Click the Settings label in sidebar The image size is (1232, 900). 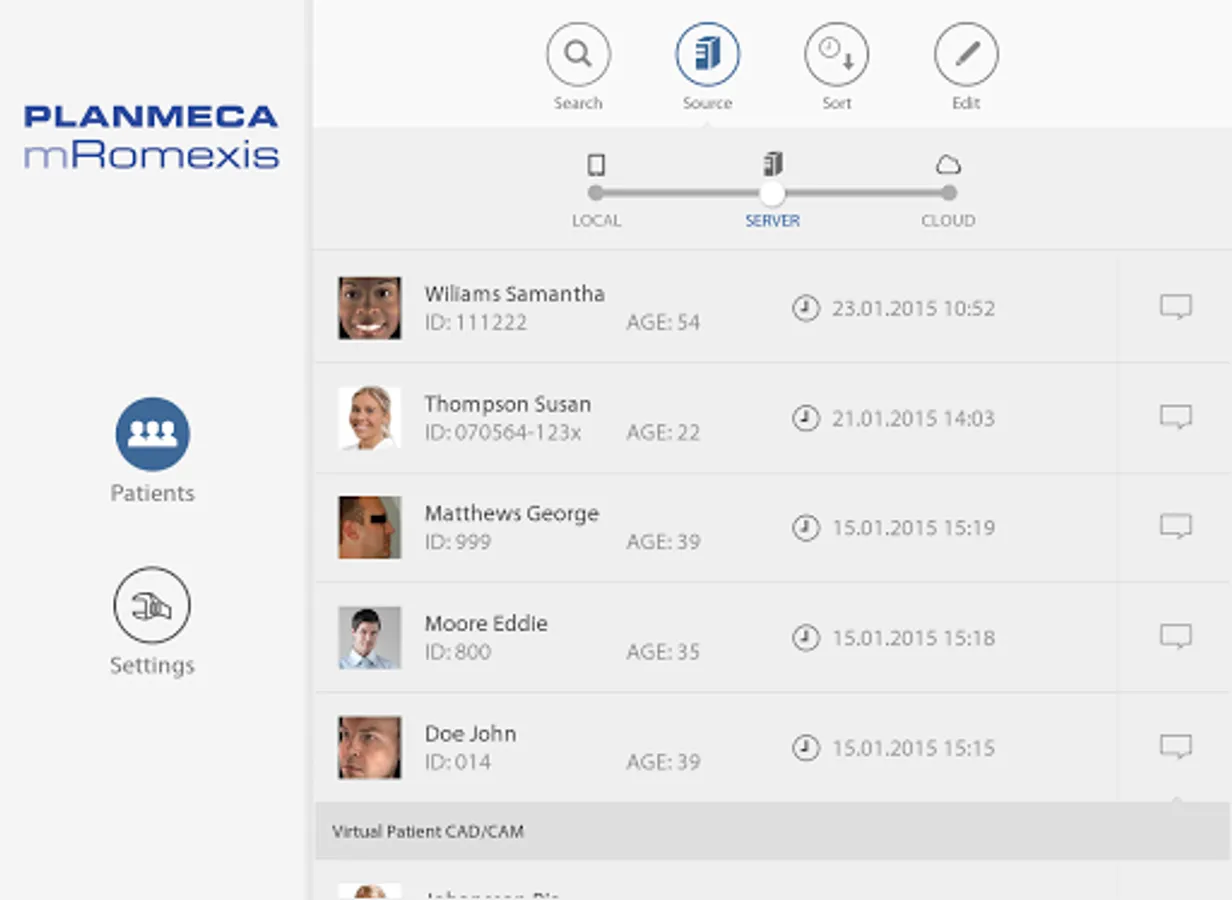[x=152, y=666]
